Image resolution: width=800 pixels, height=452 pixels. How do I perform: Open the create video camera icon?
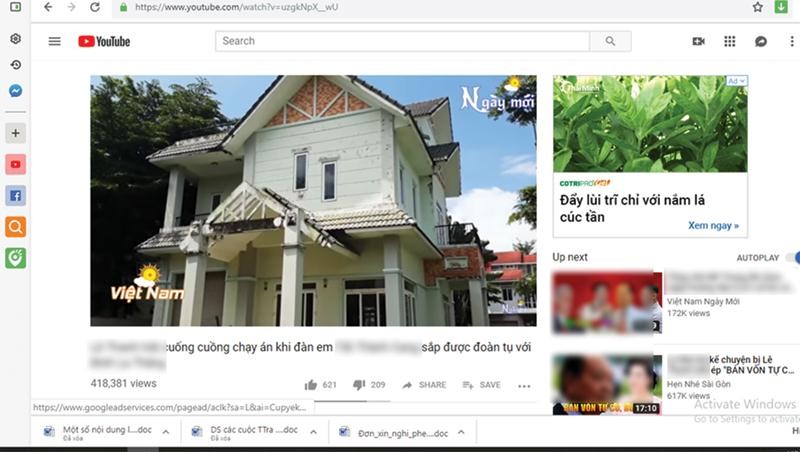pyautogui.click(x=698, y=41)
